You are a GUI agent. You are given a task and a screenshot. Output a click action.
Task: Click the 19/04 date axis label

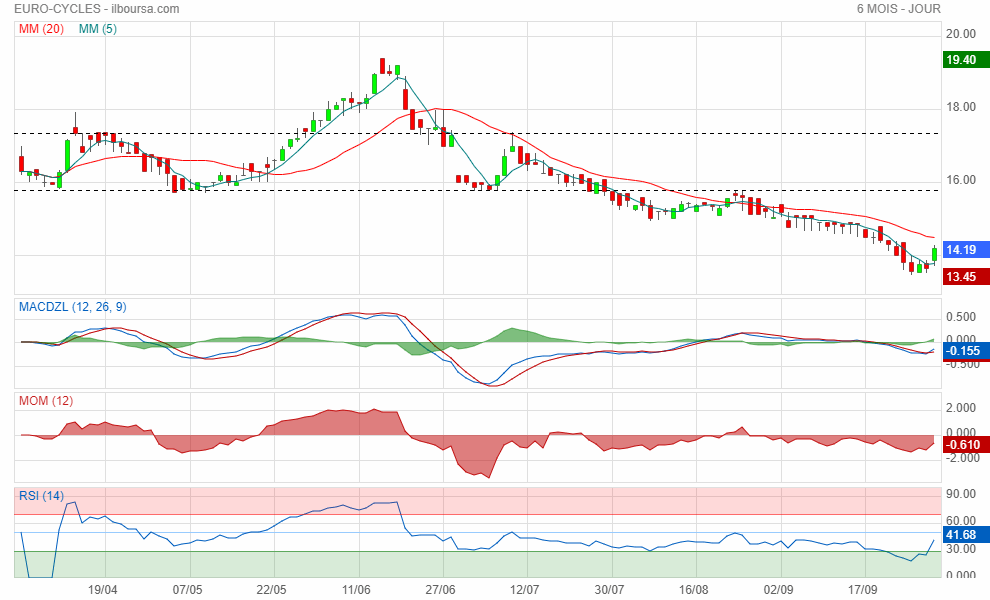click(102, 589)
